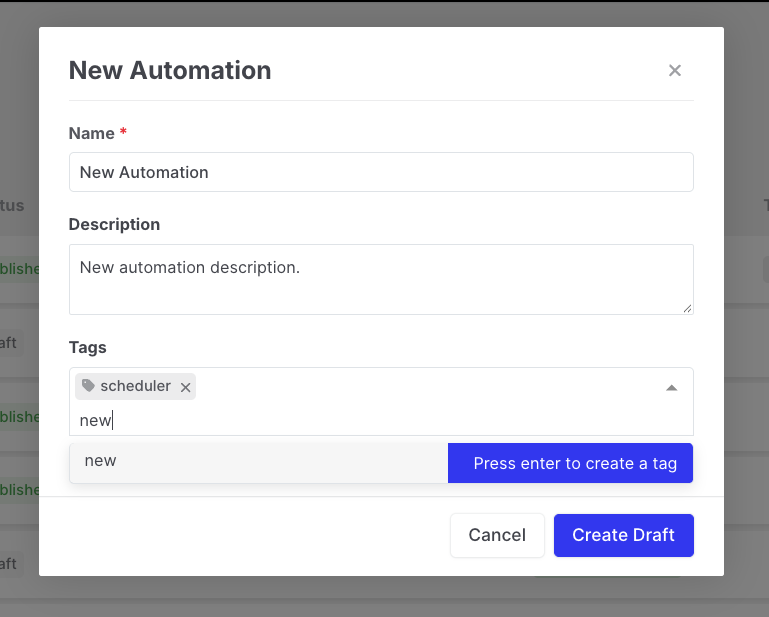Remove the scheduler tag
769x617 pixels.
(185, 387)
